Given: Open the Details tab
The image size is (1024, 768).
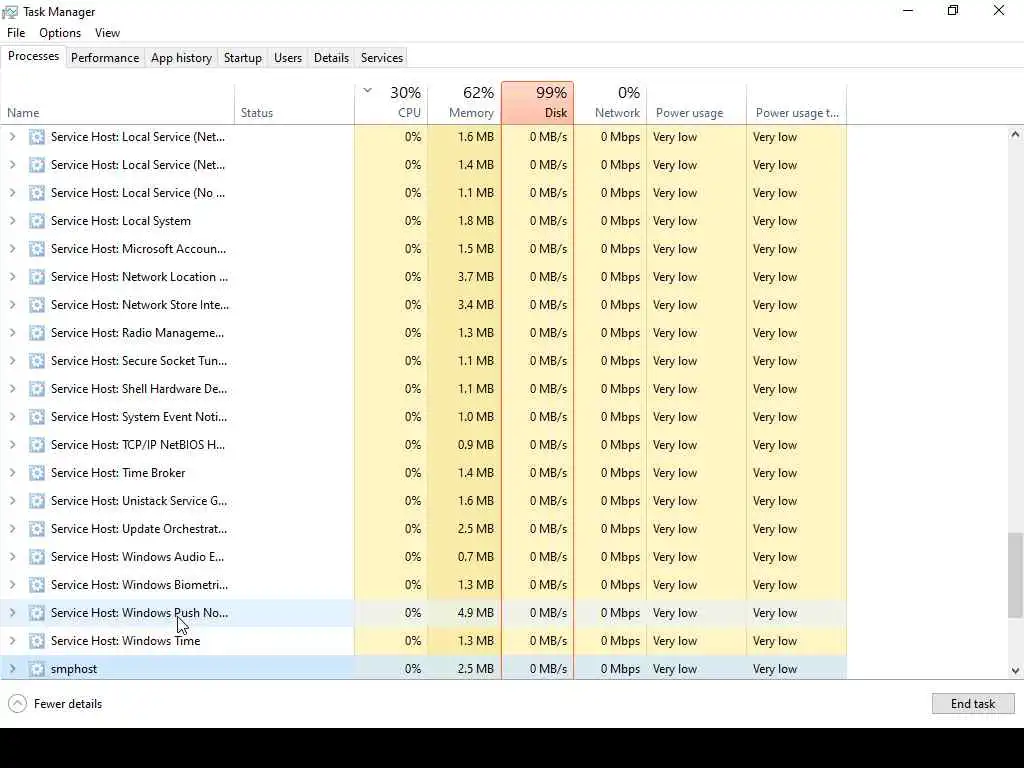Looking at the screenshot, I should (x=331, y=57).
